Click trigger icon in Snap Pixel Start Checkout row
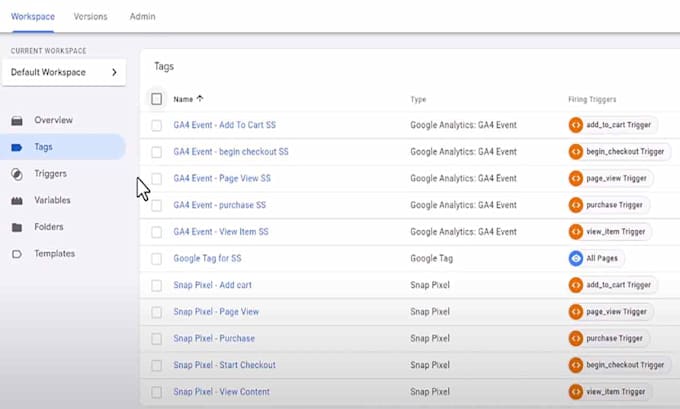The image size is (680, 409). (575, 365)
